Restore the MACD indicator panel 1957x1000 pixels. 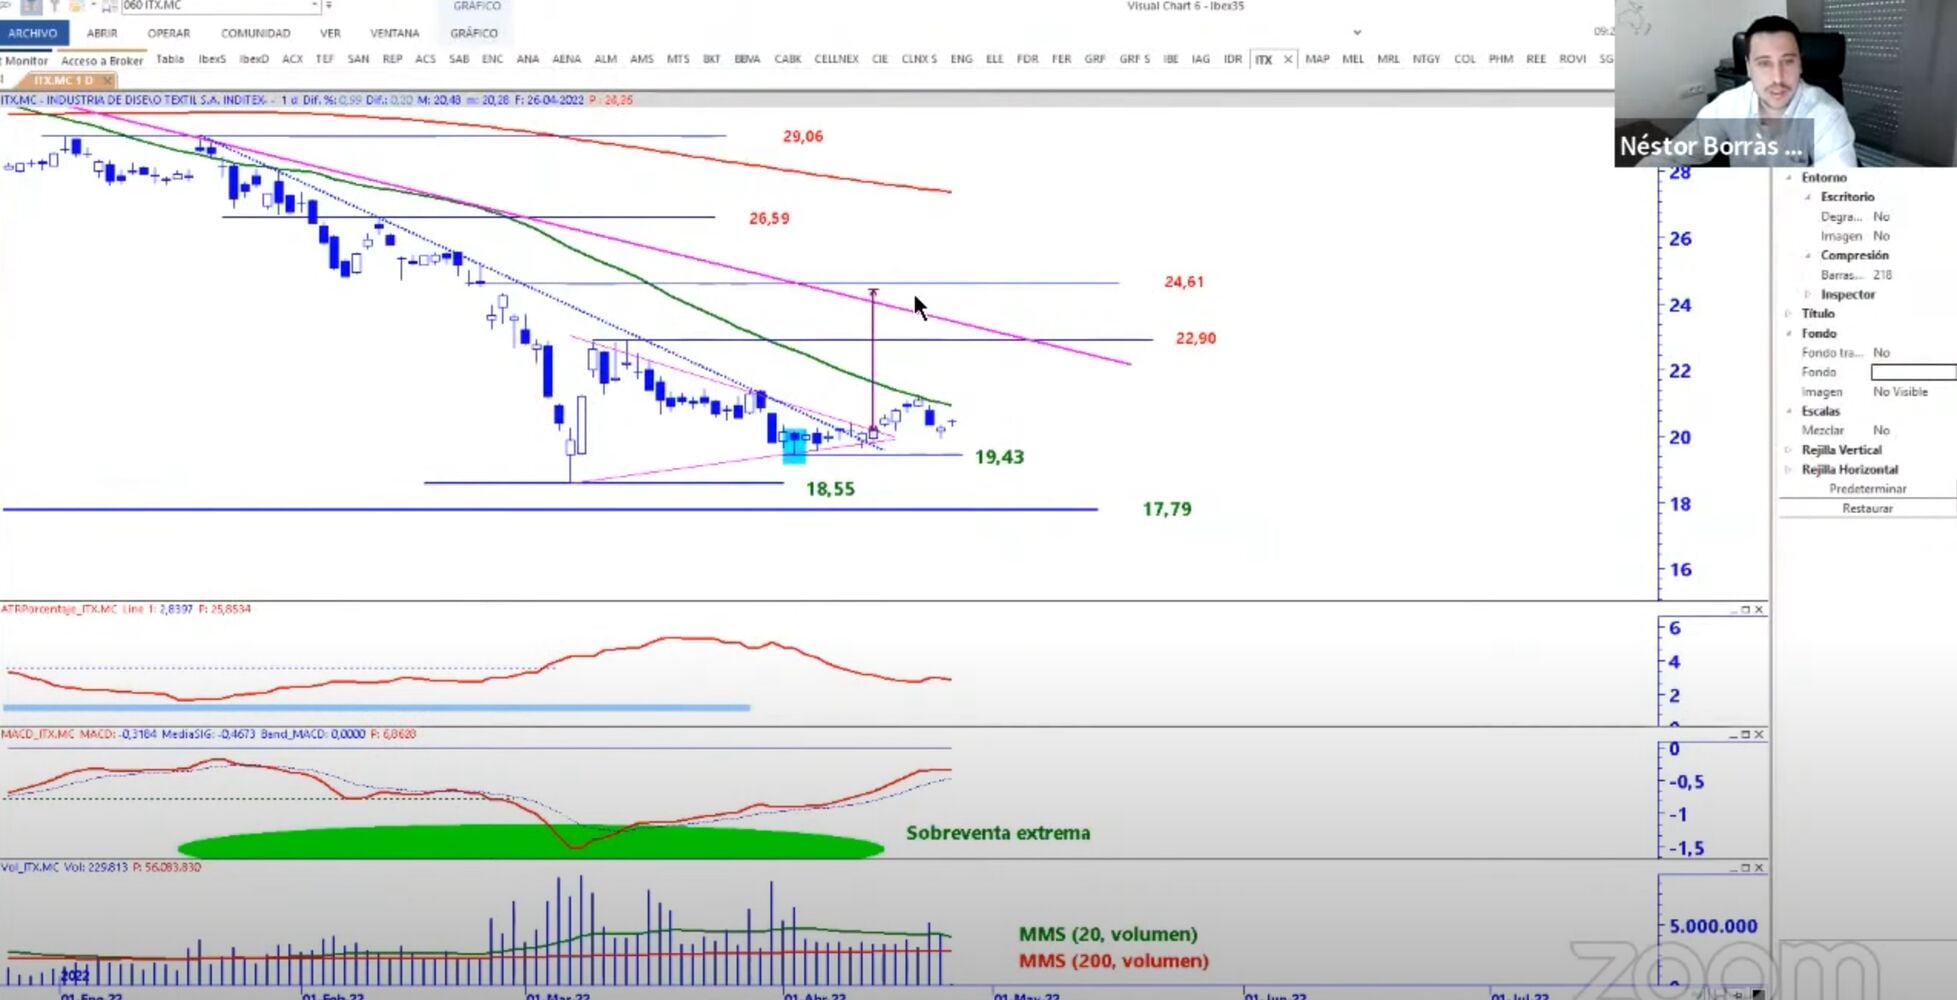pyautogui.click(x=1746, y=735)
